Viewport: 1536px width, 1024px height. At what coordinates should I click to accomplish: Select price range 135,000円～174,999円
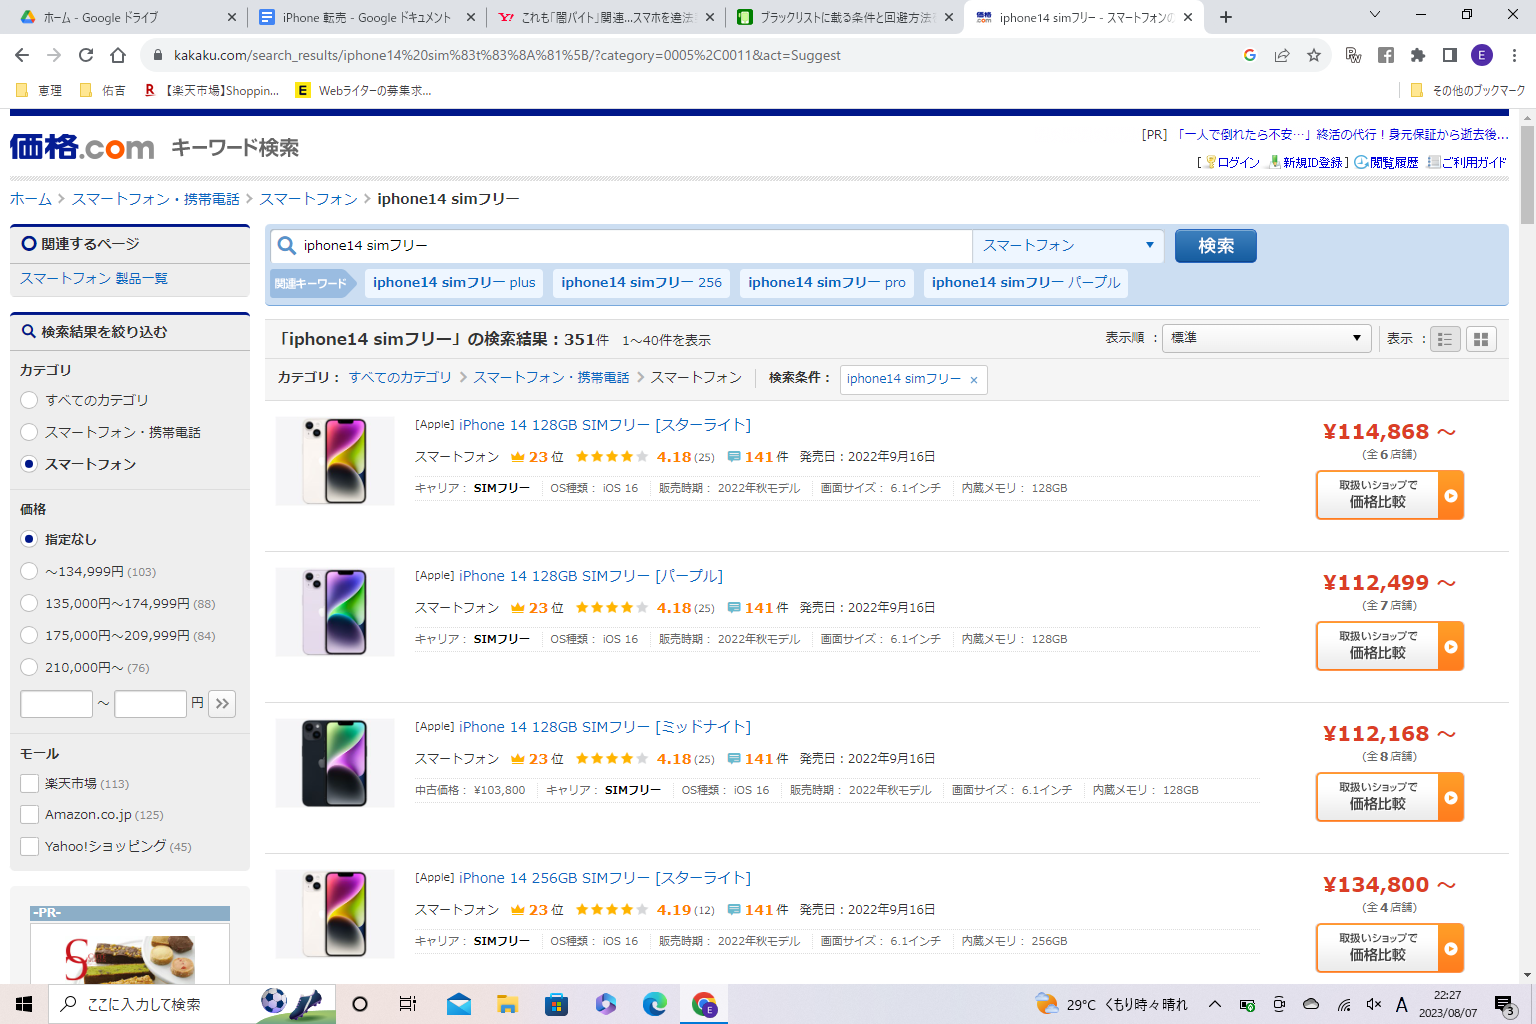tap(29, 603)
